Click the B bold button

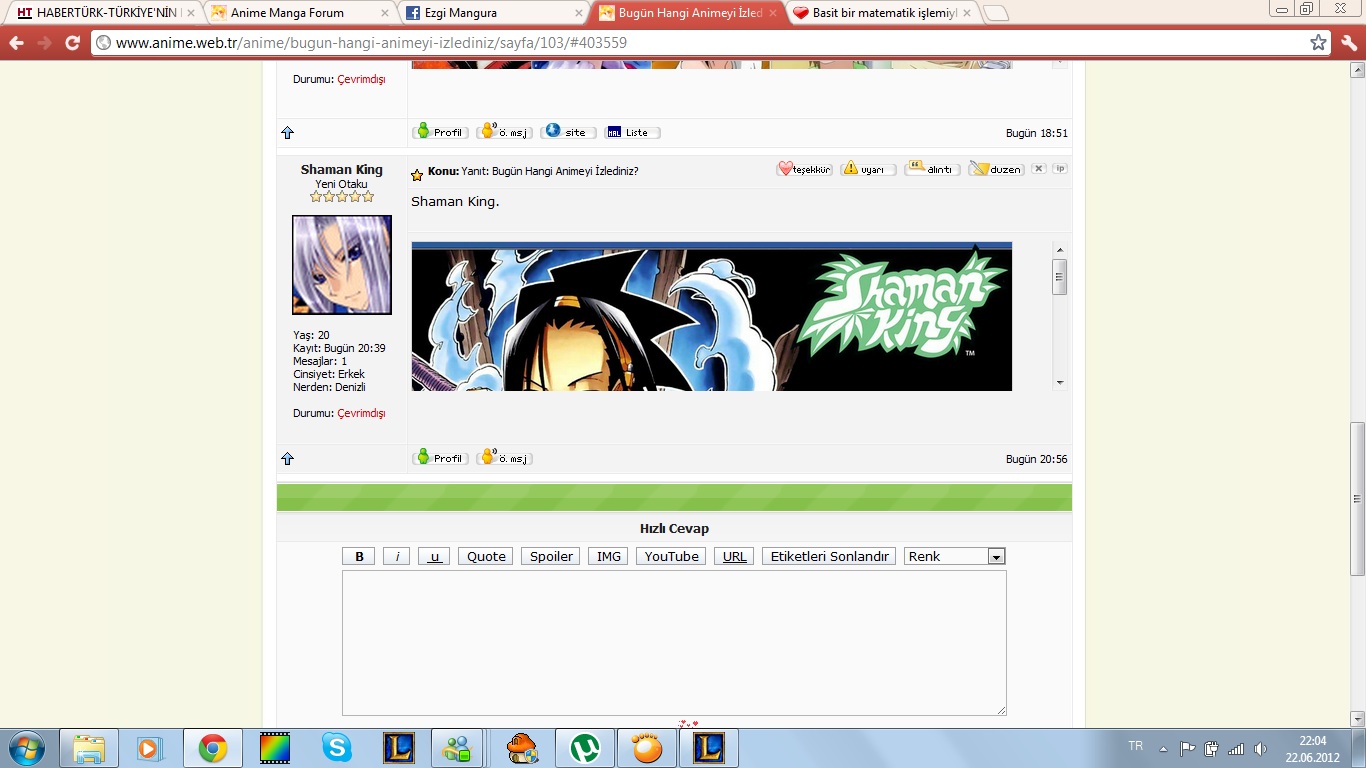pos(359,556)
